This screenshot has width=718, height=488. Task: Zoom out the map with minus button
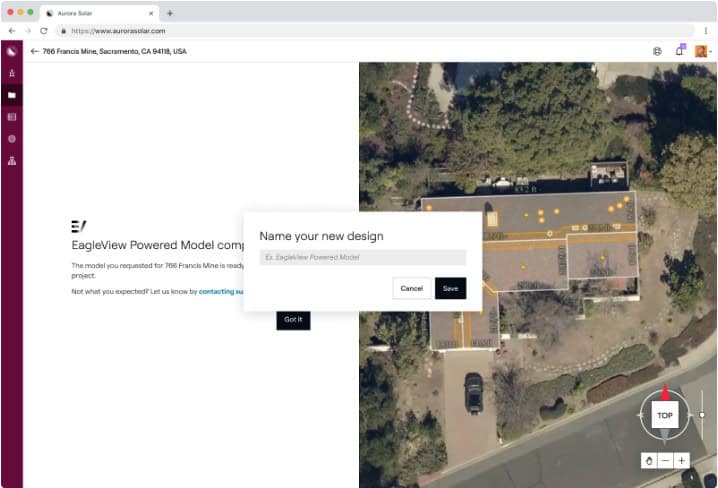[665, 461]
